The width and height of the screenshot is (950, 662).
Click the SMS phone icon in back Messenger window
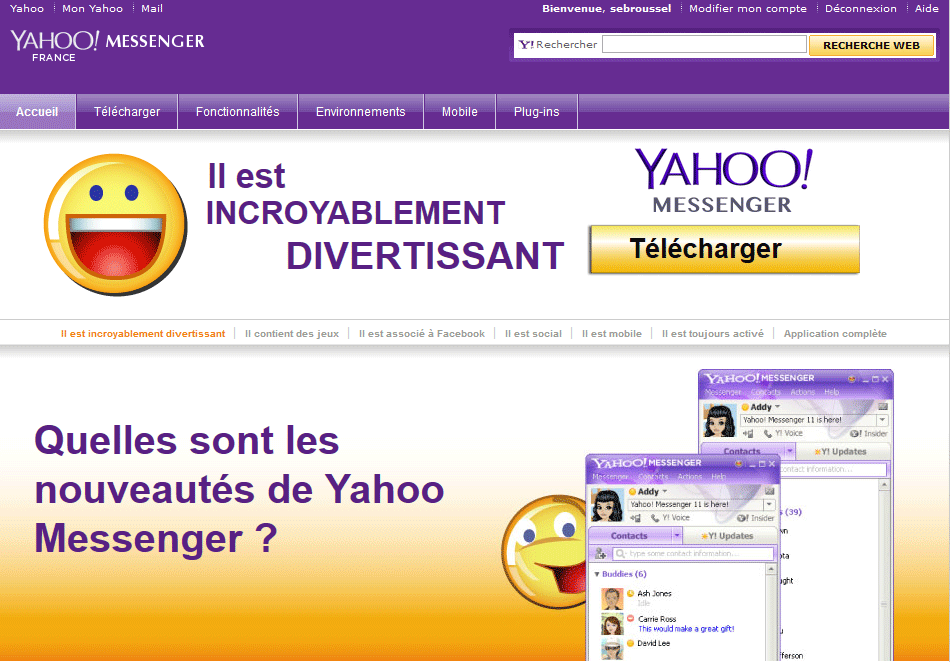[x=748, y=434]
